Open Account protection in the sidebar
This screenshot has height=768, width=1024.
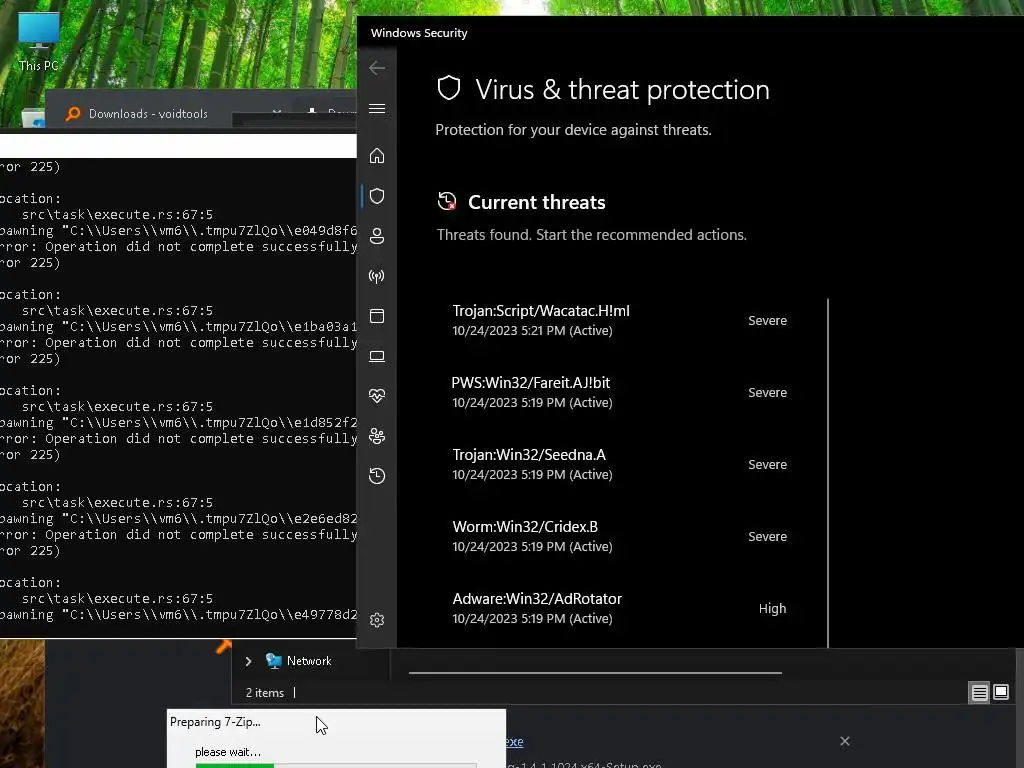(377, 236)
